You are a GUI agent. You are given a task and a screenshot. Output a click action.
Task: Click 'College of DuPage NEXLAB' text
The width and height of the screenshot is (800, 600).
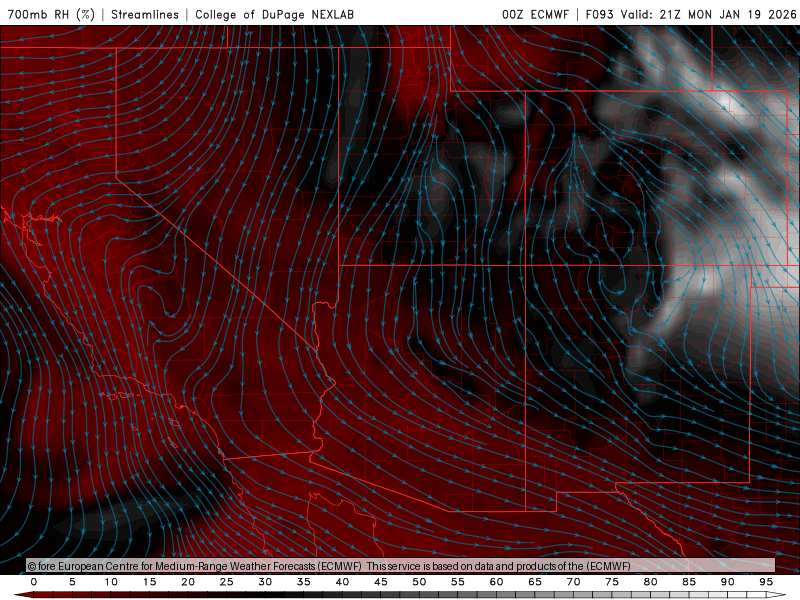point(274,14)
